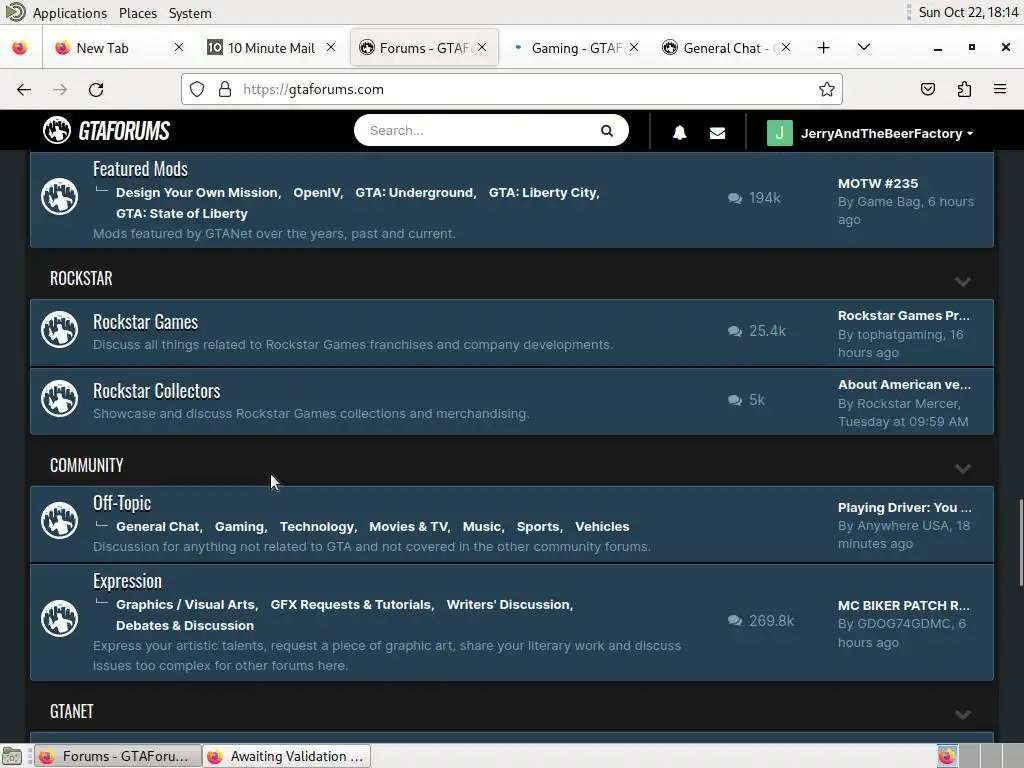Image resolution: width=1024 pixels, height=768 pixels.
Task: Click the site security padlock icon
Action: click(x=225, y=89)
